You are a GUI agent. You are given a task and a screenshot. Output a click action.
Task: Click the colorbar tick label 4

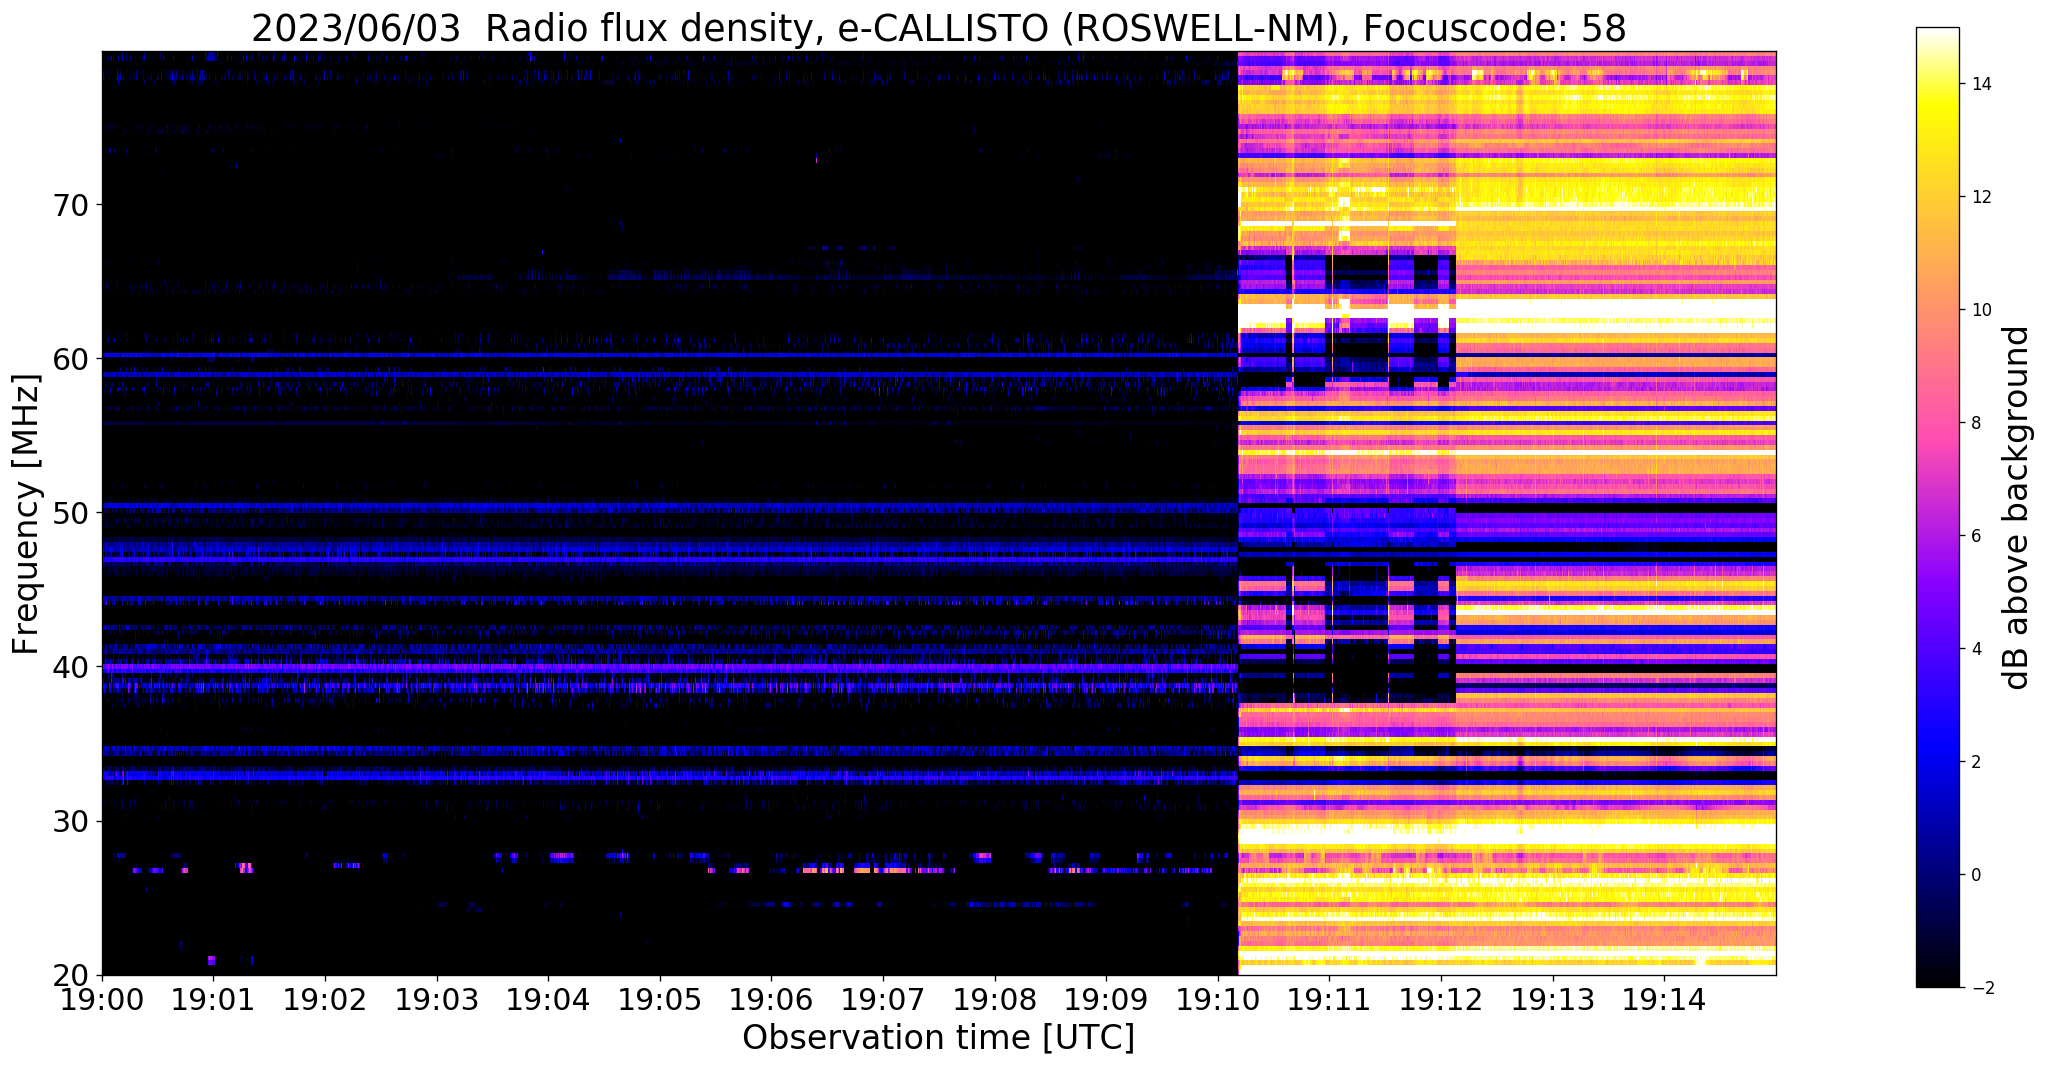click(x=1975, y=649)
